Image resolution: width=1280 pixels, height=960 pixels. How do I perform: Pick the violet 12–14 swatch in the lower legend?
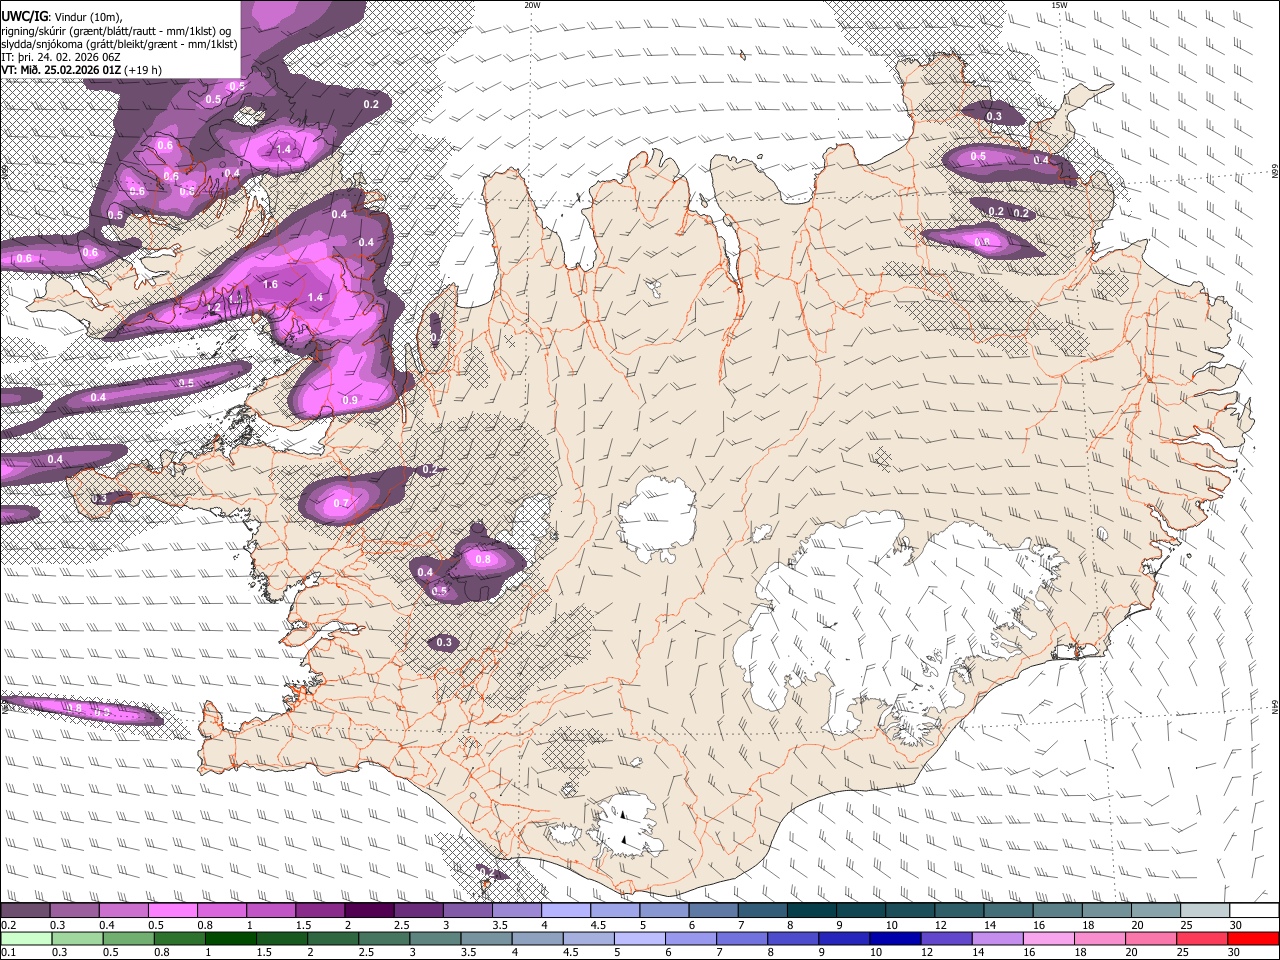pyautogui.click(x=945, y=938)
